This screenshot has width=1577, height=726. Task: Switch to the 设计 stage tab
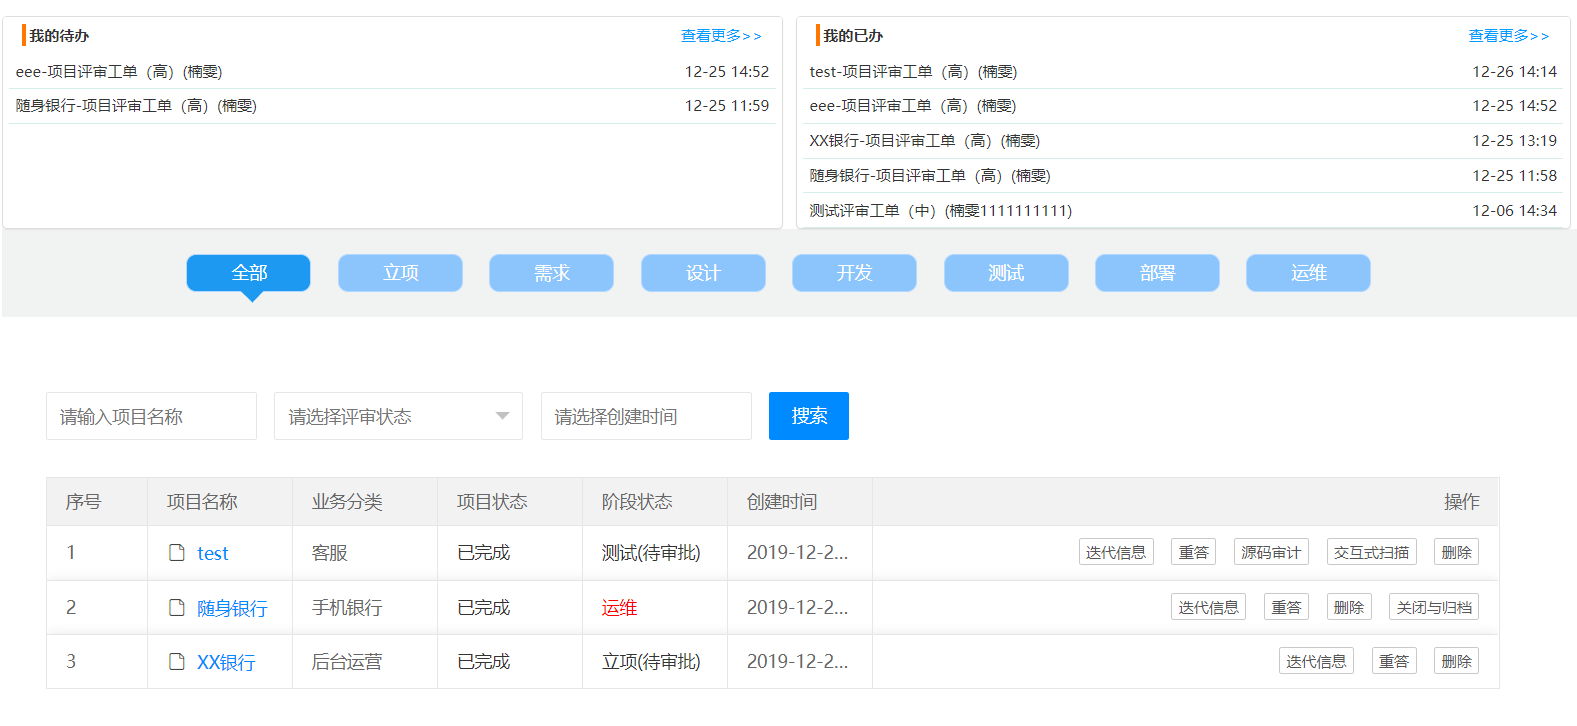click(703, 273)
